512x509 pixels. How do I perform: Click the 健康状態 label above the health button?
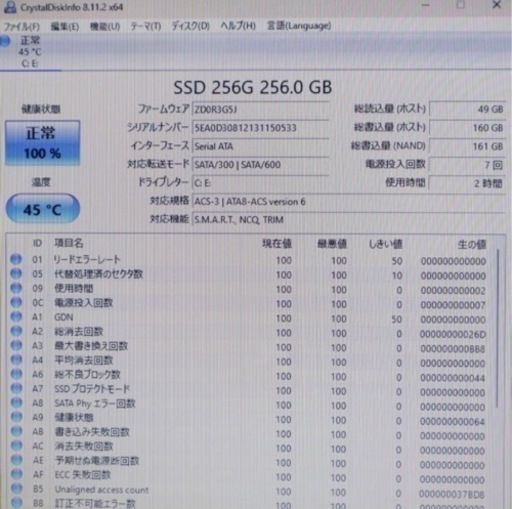(x=41, y=109)
